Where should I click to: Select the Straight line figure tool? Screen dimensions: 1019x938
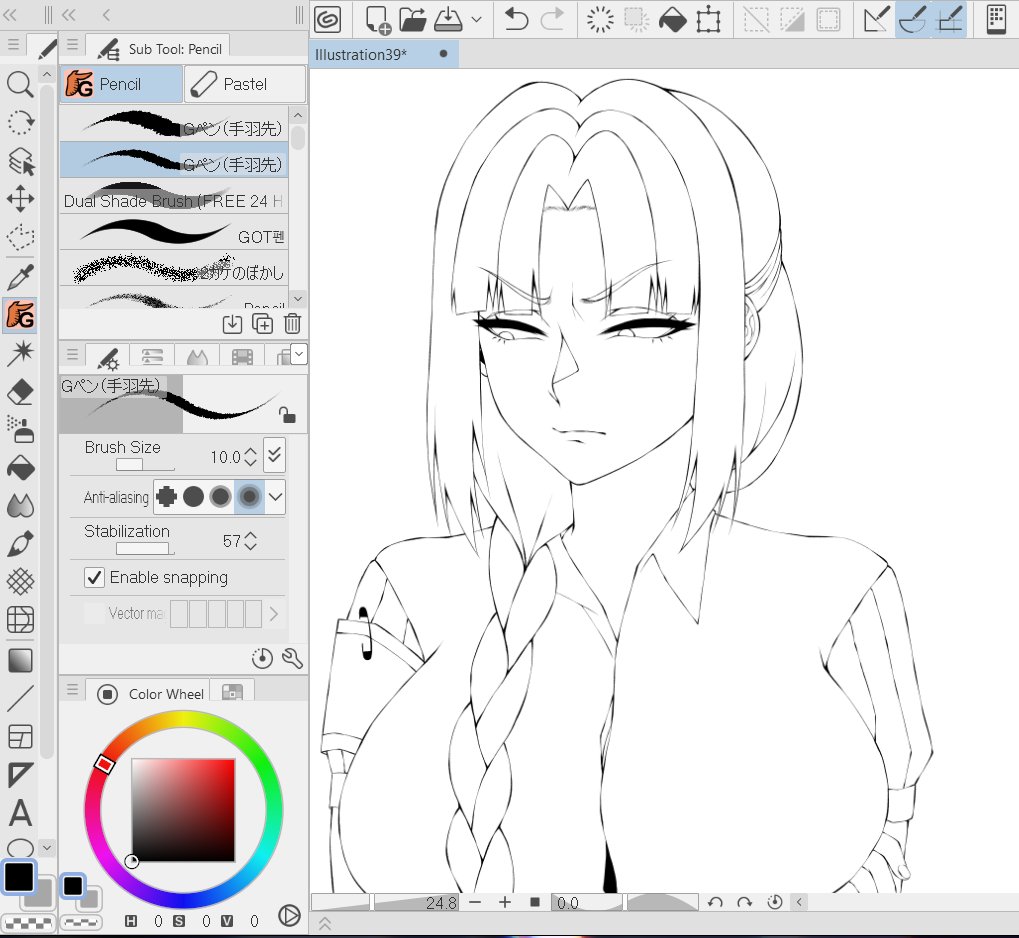pos(19,698)
